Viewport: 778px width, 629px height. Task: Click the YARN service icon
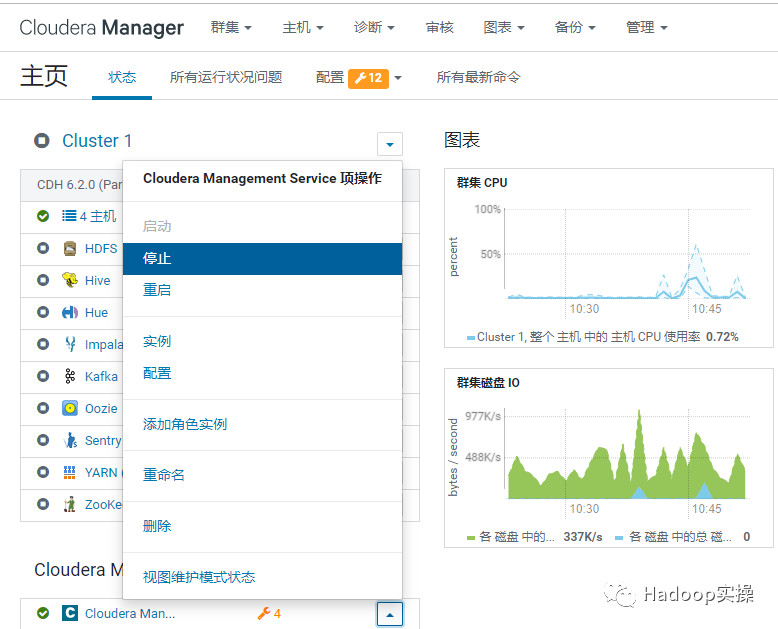[x=70, y=473]
